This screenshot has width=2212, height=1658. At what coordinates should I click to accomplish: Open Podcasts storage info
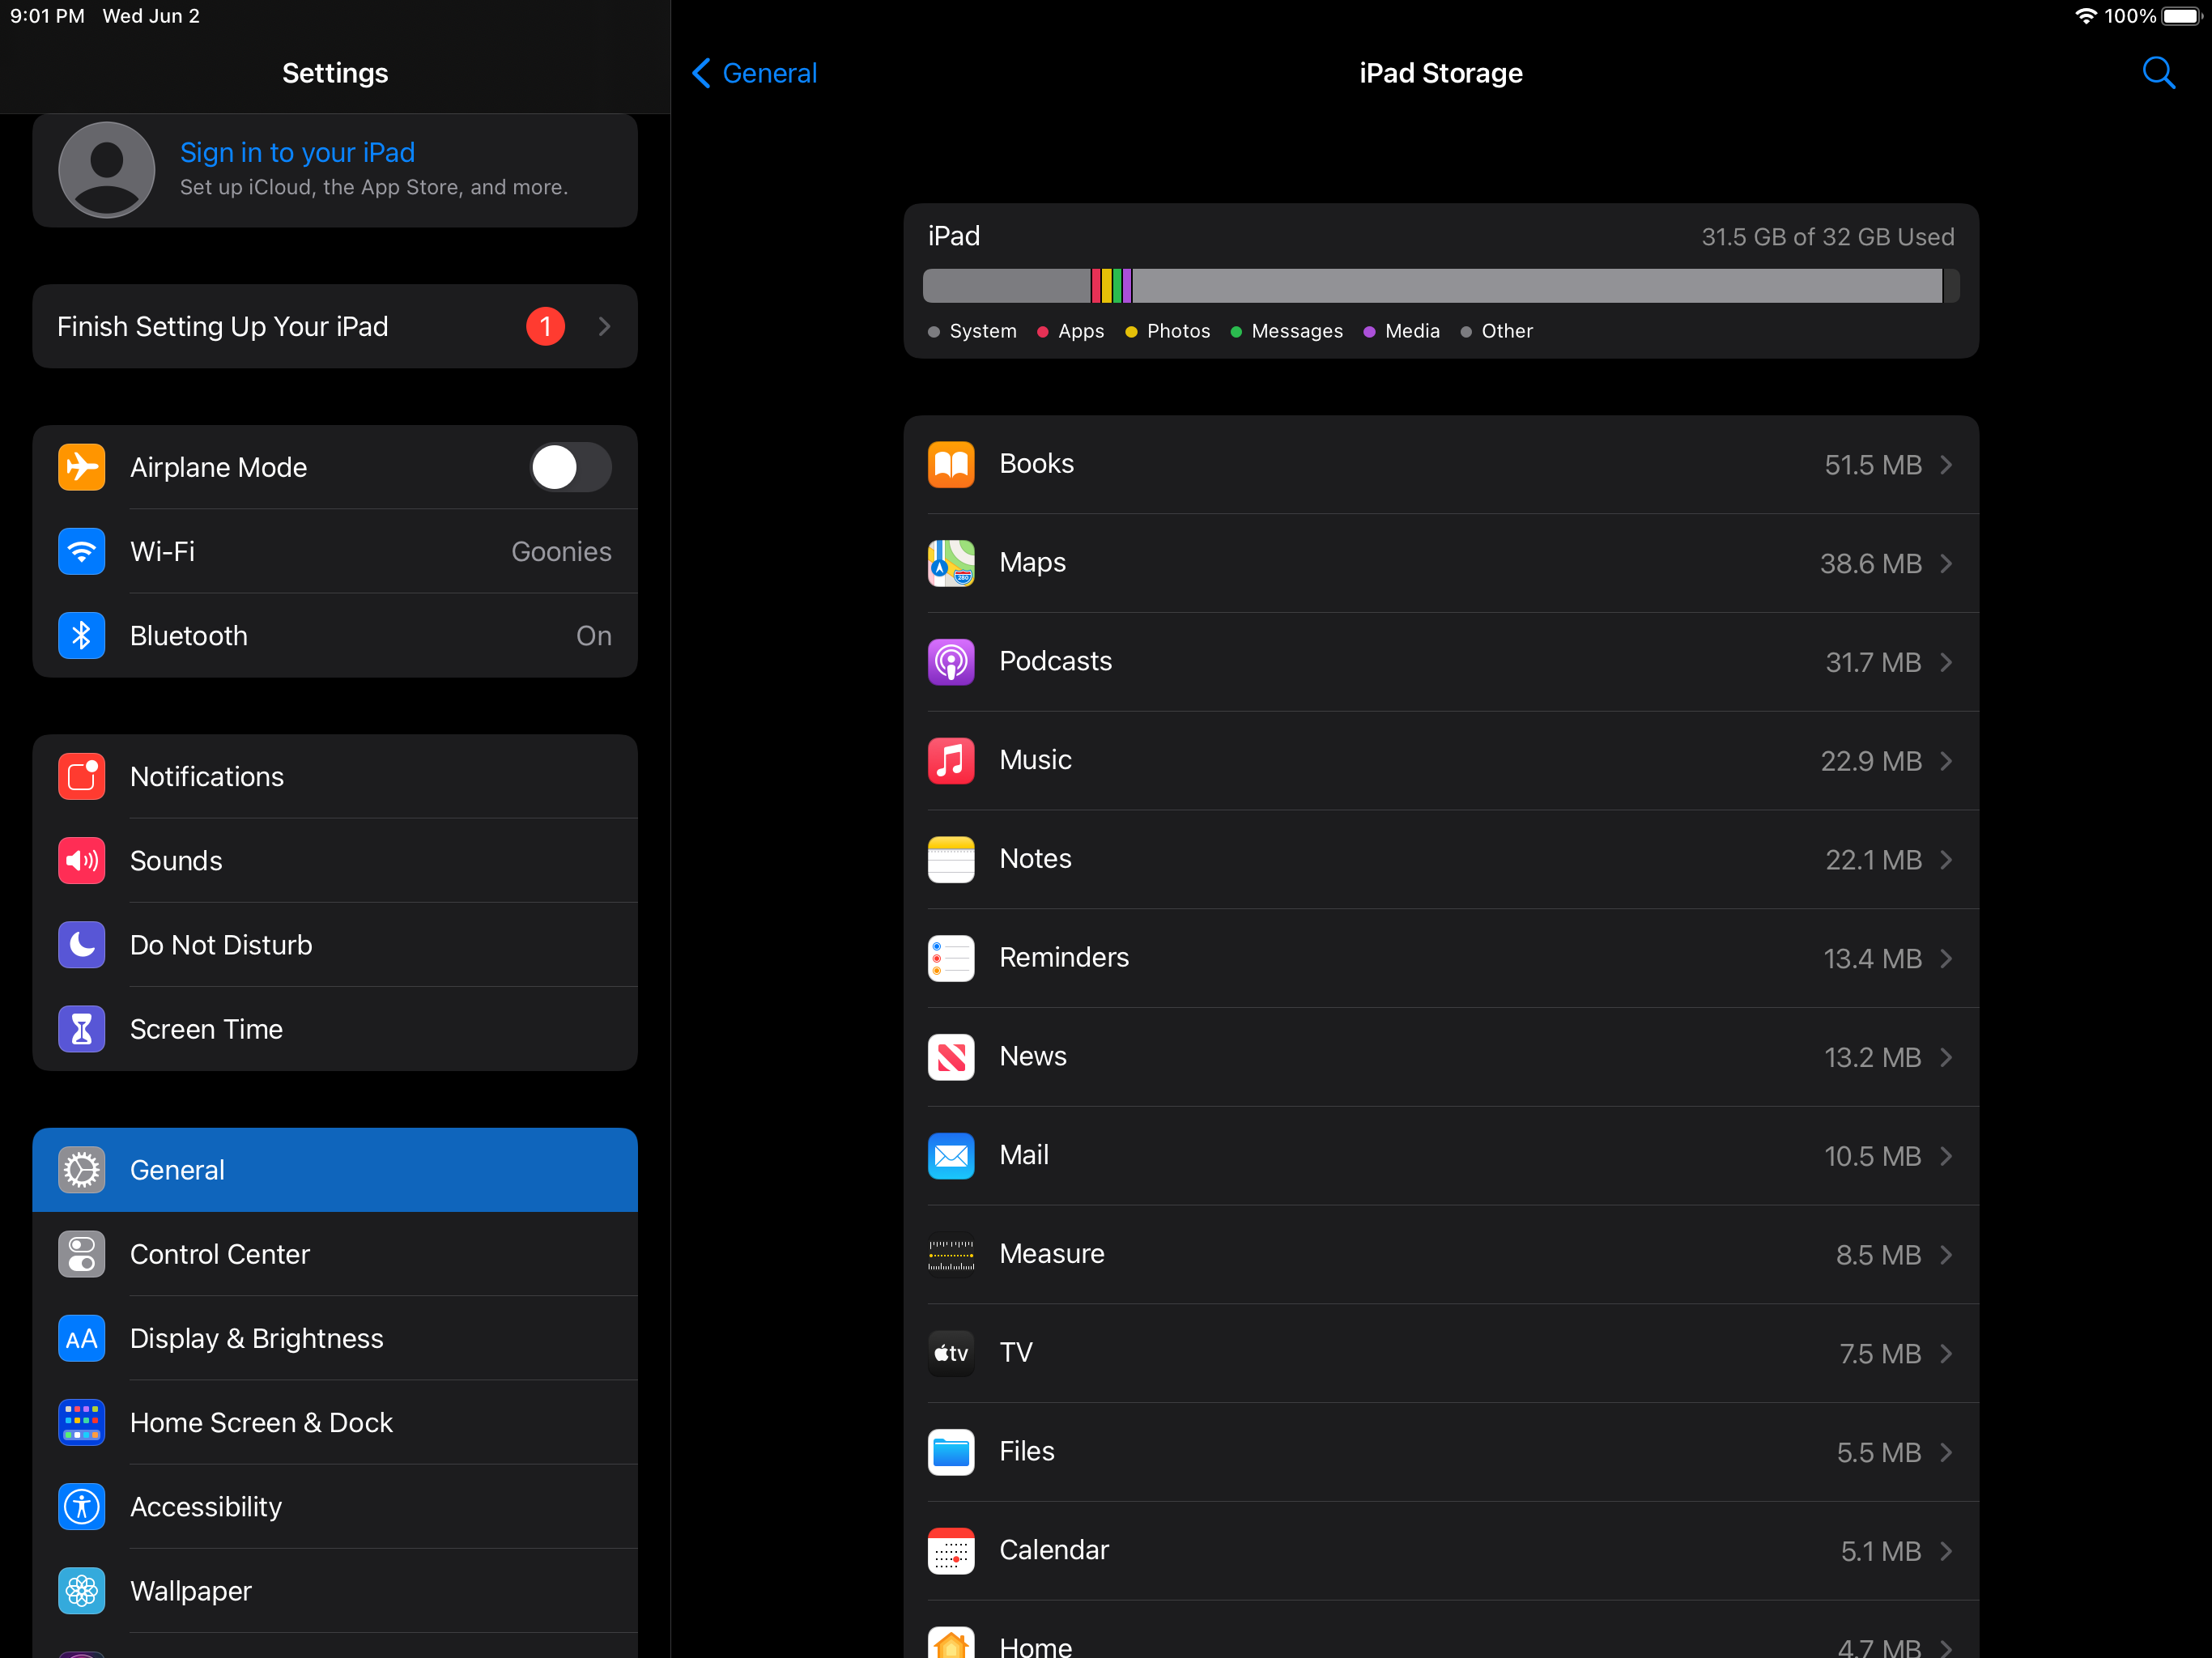(1440, 661)
